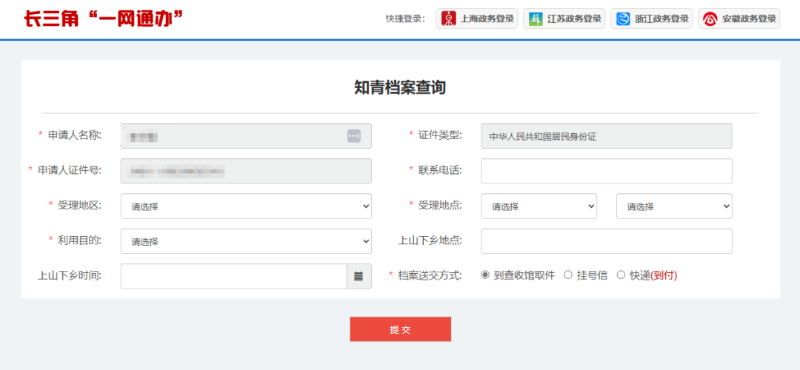Click the 上山下乡地点: label
800x370 pixels.
click(430, 240)
